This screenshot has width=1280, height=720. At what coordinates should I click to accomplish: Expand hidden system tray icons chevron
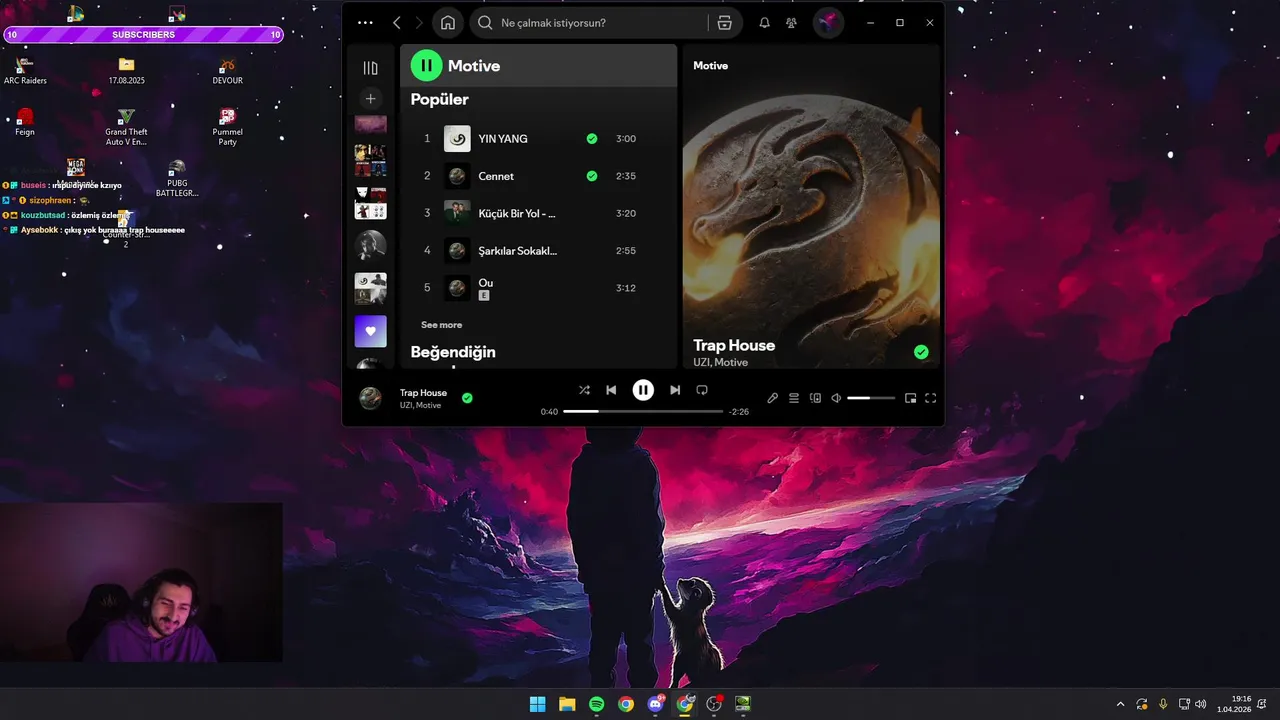click(x=1120, y=704)
